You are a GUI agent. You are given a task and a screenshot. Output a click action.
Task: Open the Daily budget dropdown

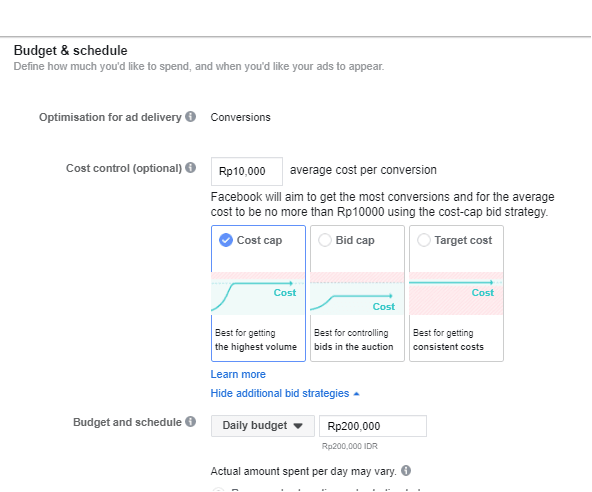pyautogui.click(x=263, y=426)
